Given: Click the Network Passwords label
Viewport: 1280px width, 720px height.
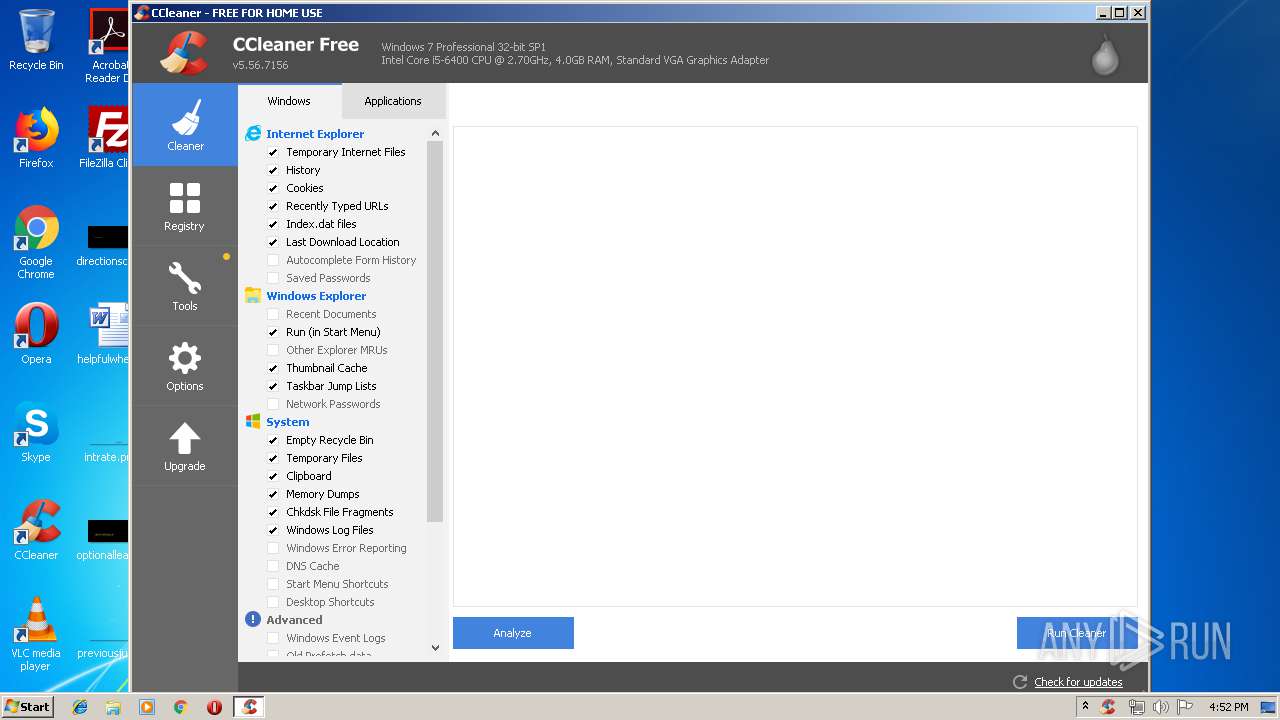Looking at the screenshot, I should click(x=333, y=404).
